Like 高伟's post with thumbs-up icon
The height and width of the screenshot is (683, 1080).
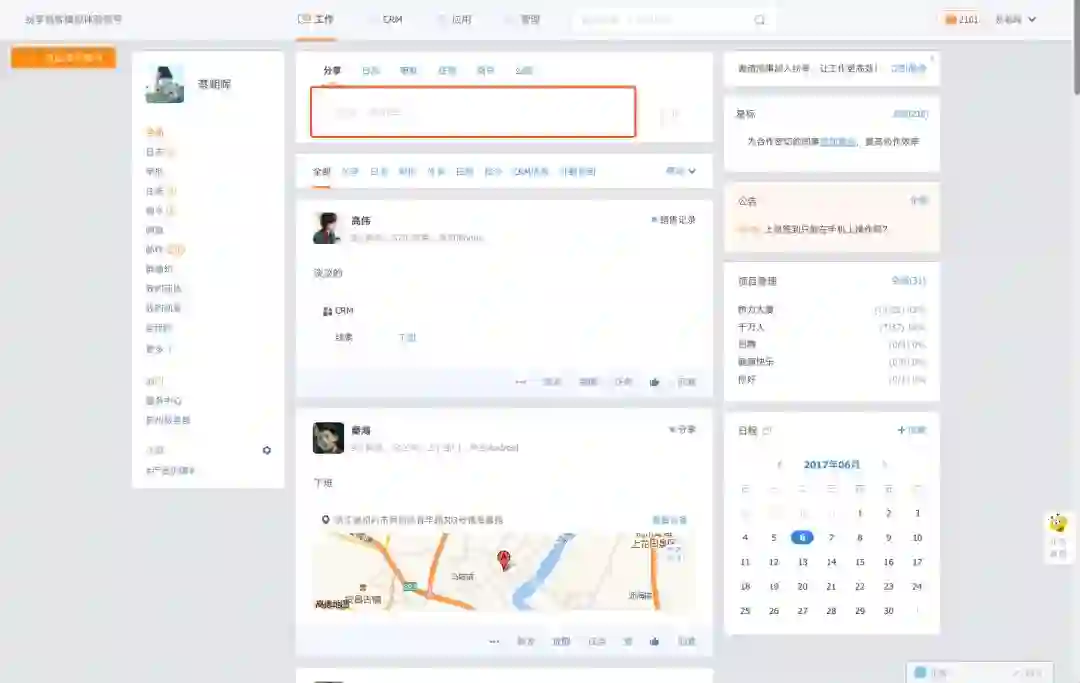(654, 382)
